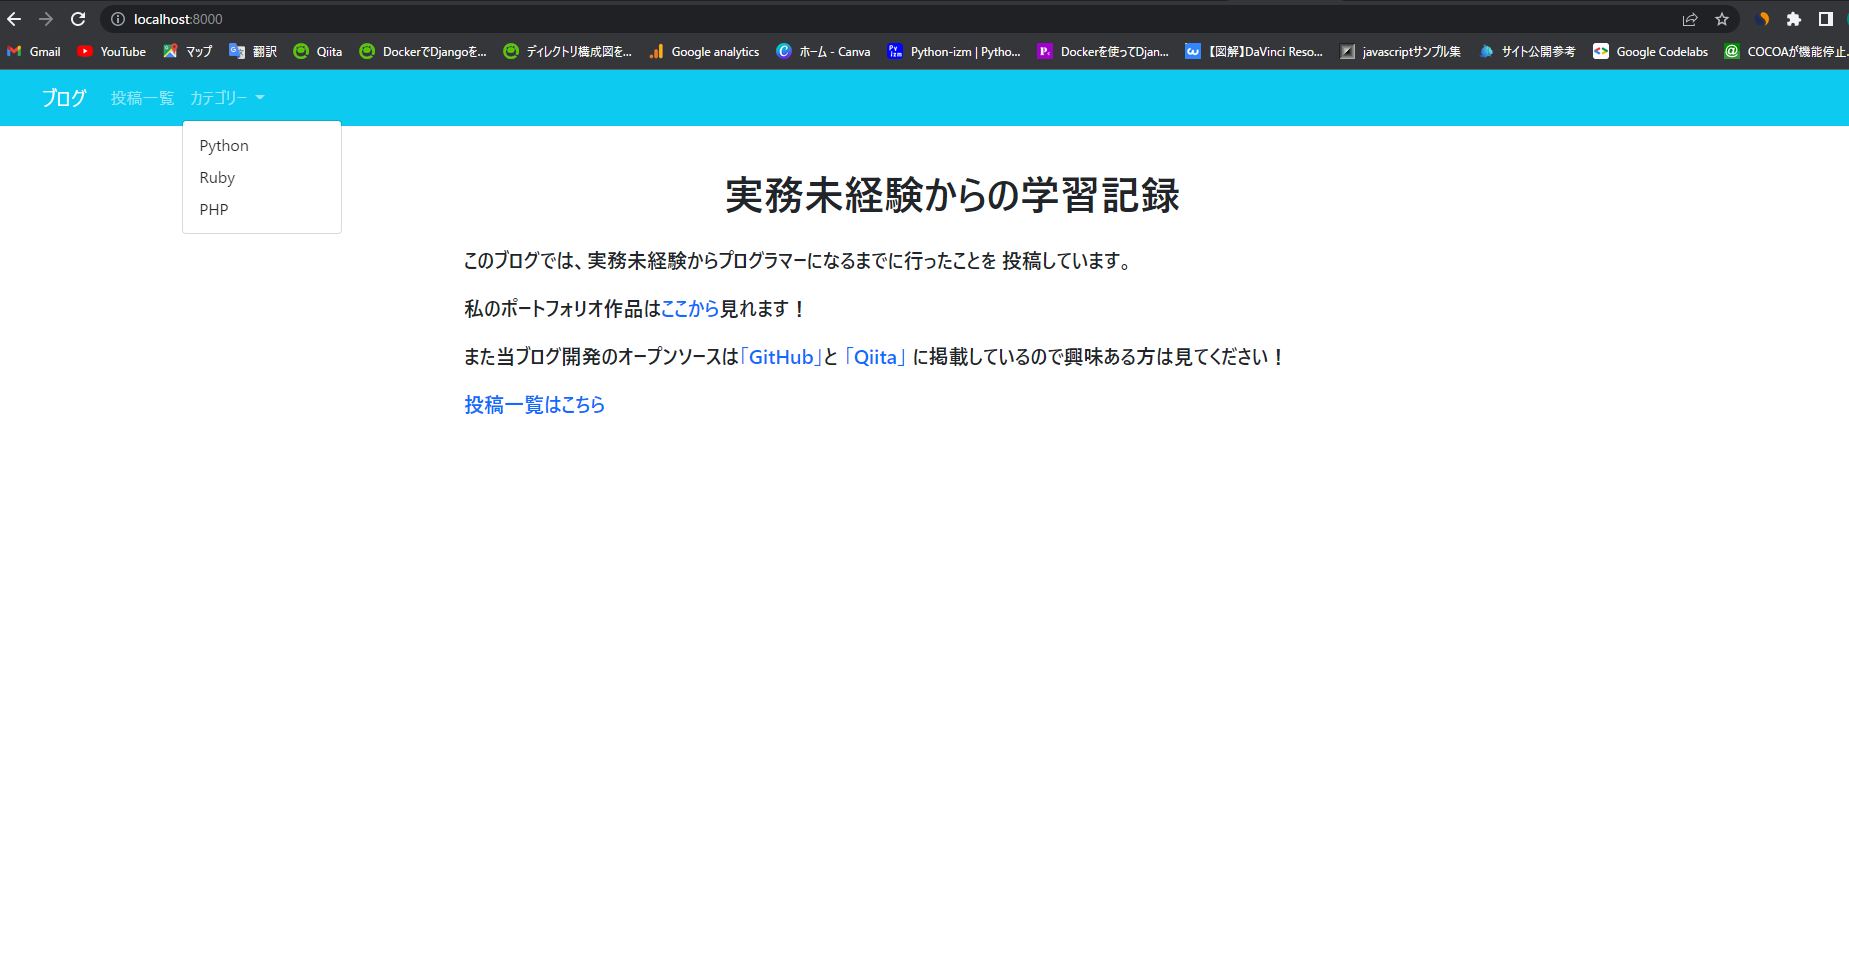Open the javascriptサンプル集 bookmark
The height and width of the screenshot is (954, 1849).
pyautogui.click(x=1400, y=51)
